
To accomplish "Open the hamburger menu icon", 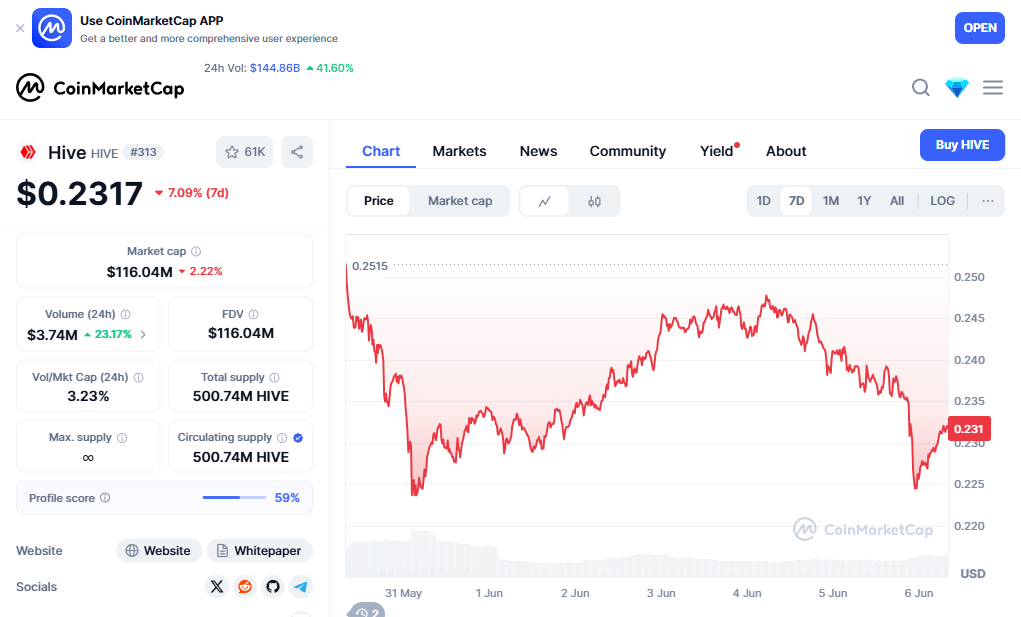I will click(993, 88).
